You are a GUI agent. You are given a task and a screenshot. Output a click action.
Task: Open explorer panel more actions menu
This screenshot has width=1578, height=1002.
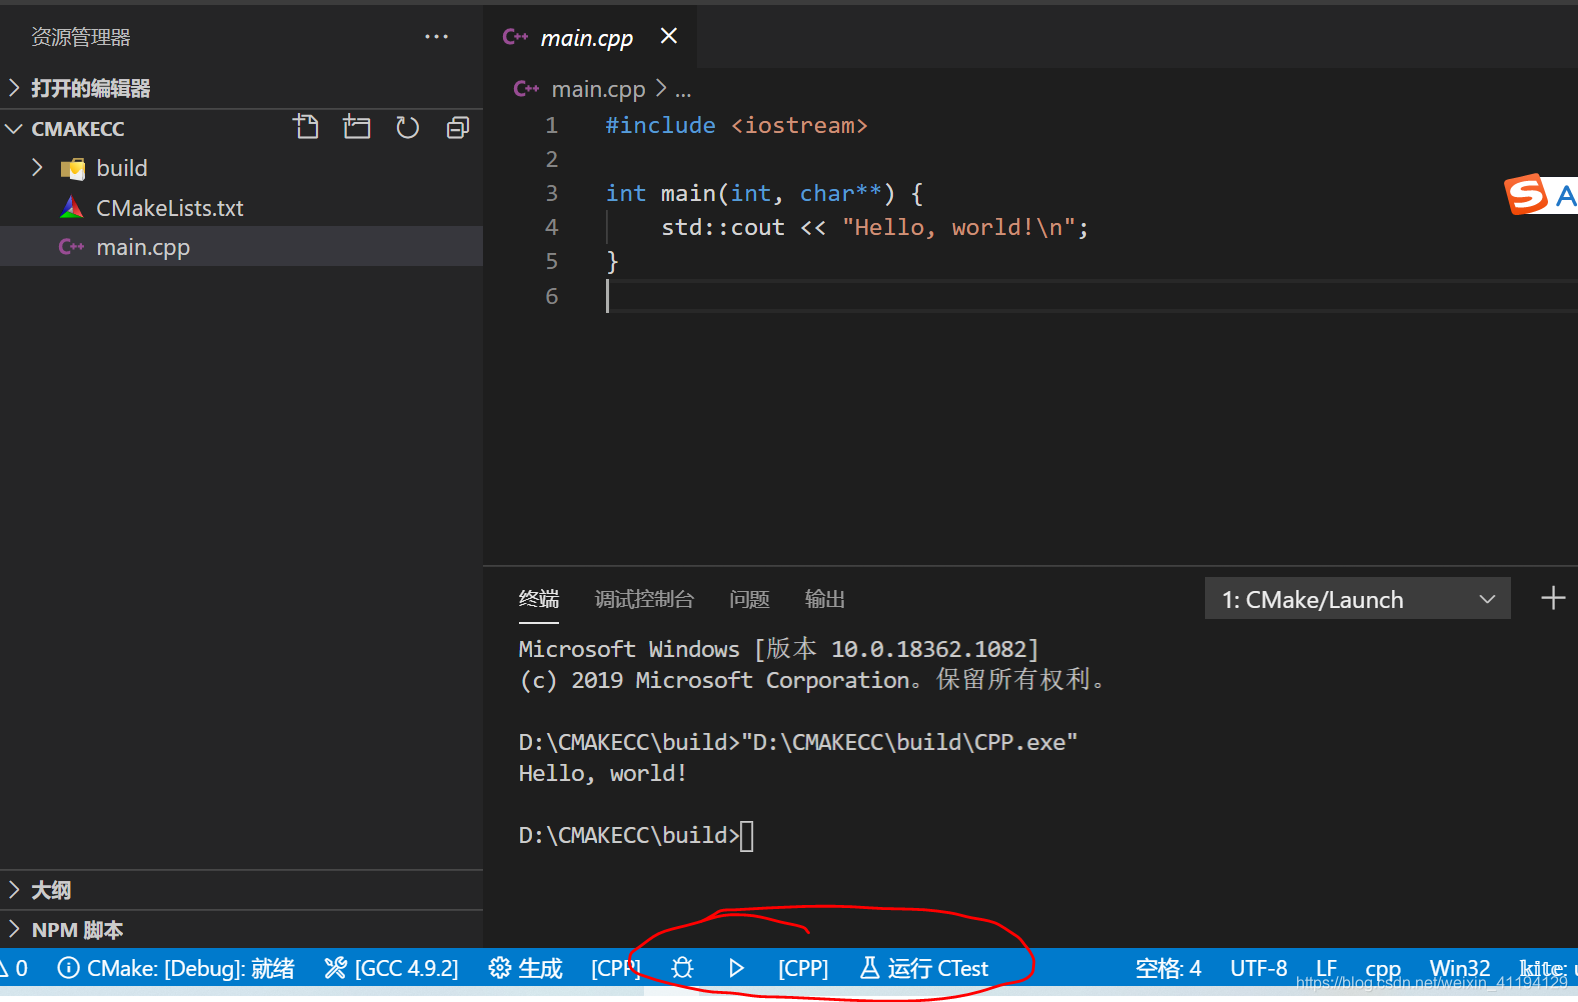tap(437, 37)
